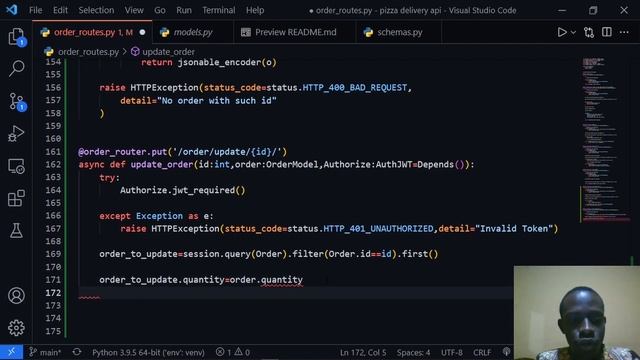Switch to Preview README.md tab
Viewport: 640px width, 360px height.
(x=295, y=32)
